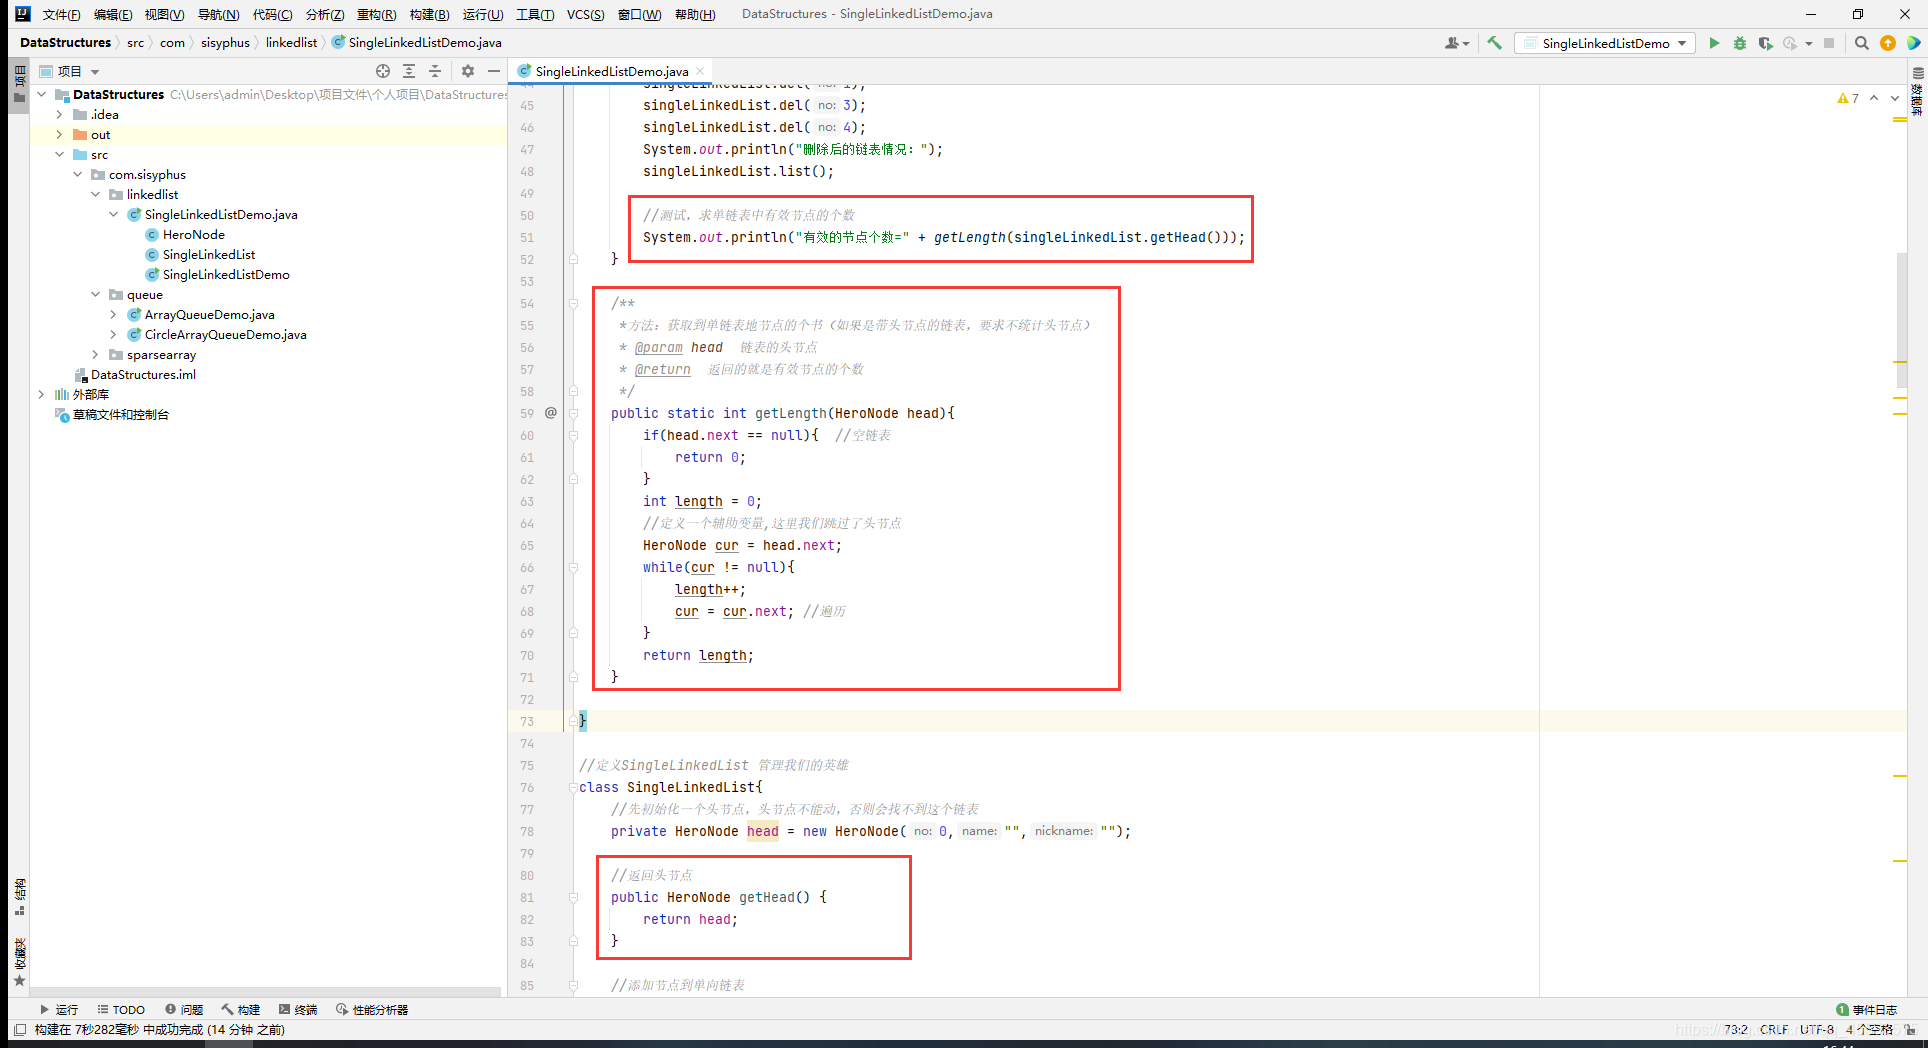The width and height of the screenshot is (1928, 1048).
Task: Jump to previous highlighted error arrow
Action: tap(1874, 98)
